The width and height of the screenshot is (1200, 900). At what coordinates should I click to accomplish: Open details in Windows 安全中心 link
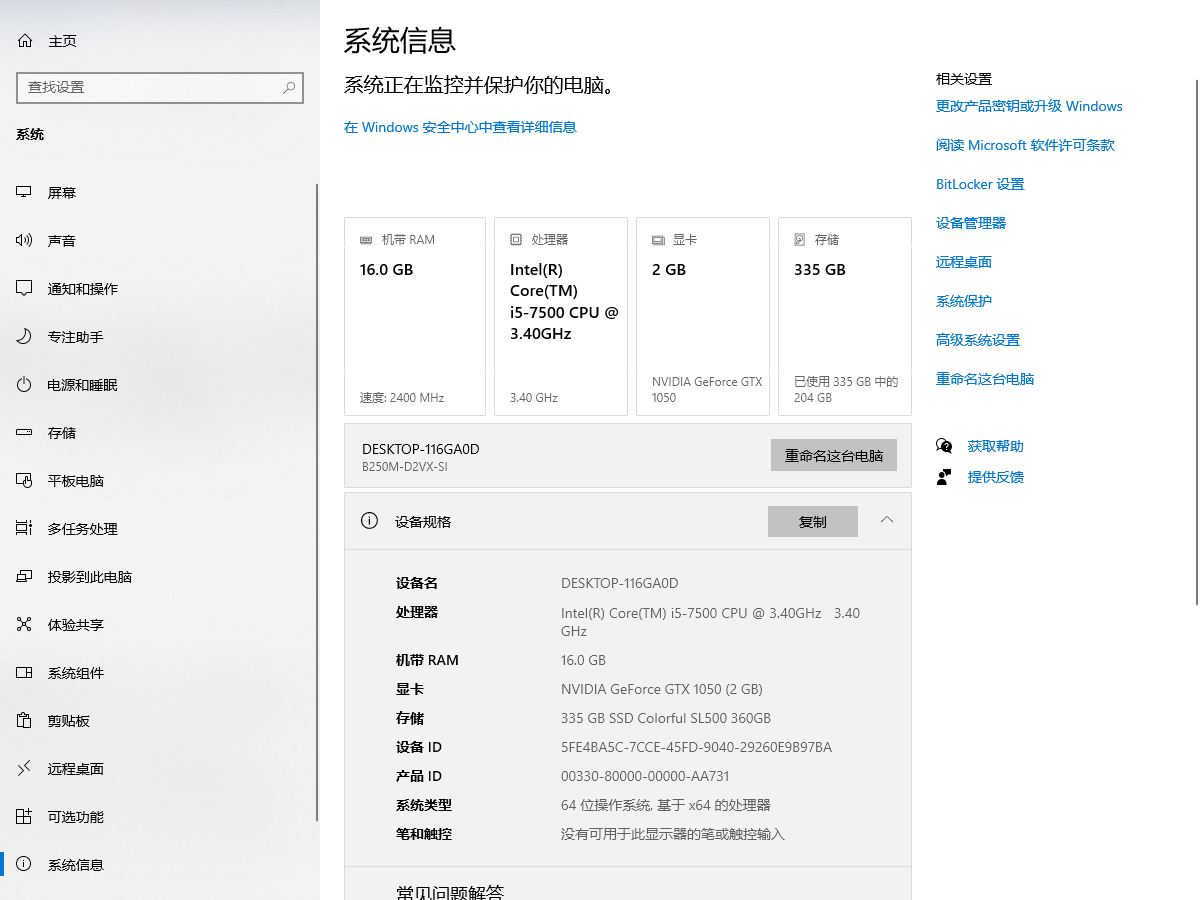[x=460, y=127]
